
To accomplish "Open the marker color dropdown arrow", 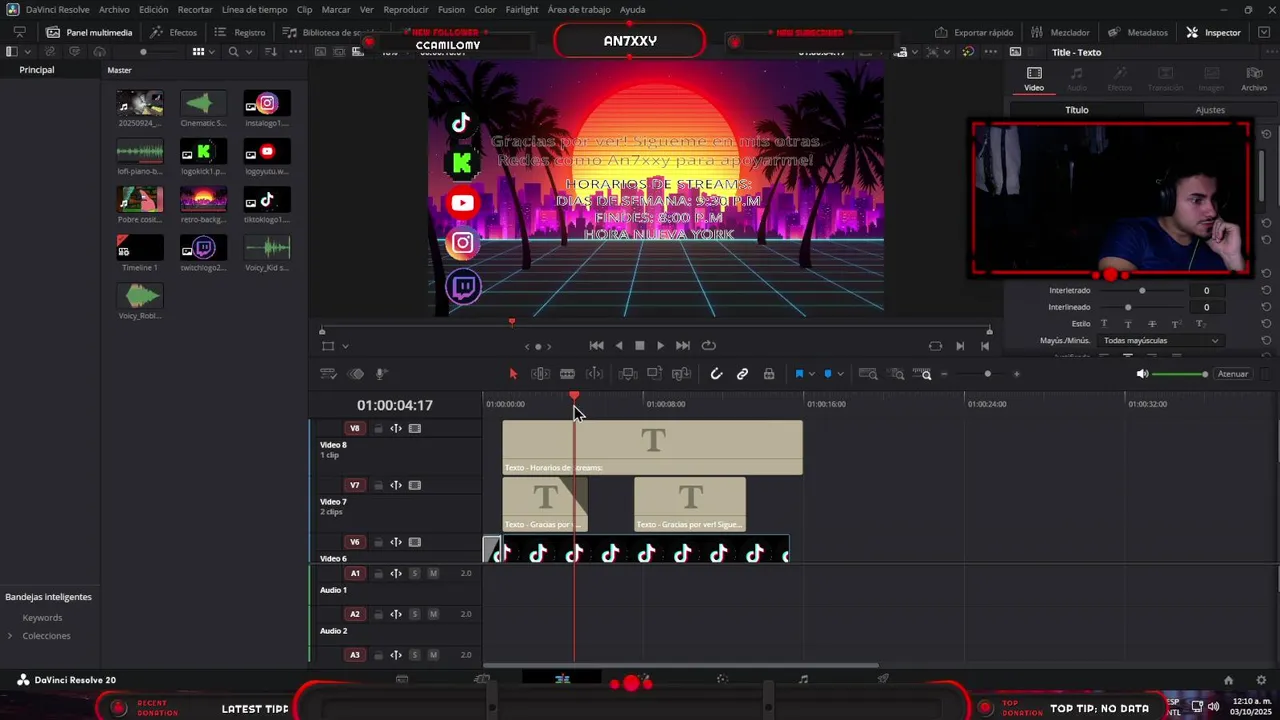I will point(840,374).
